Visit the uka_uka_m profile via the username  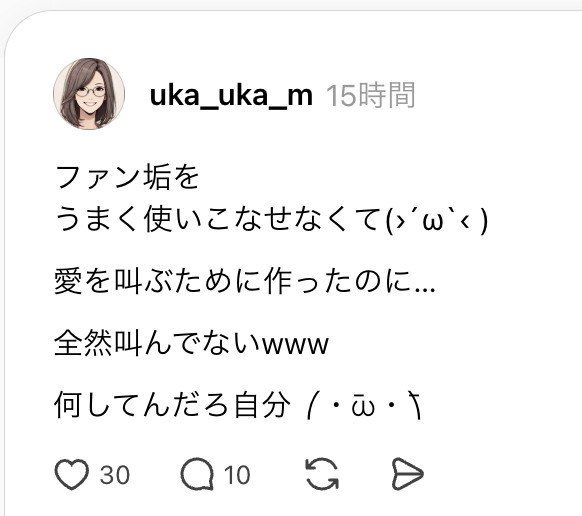(x=231, y=95)
